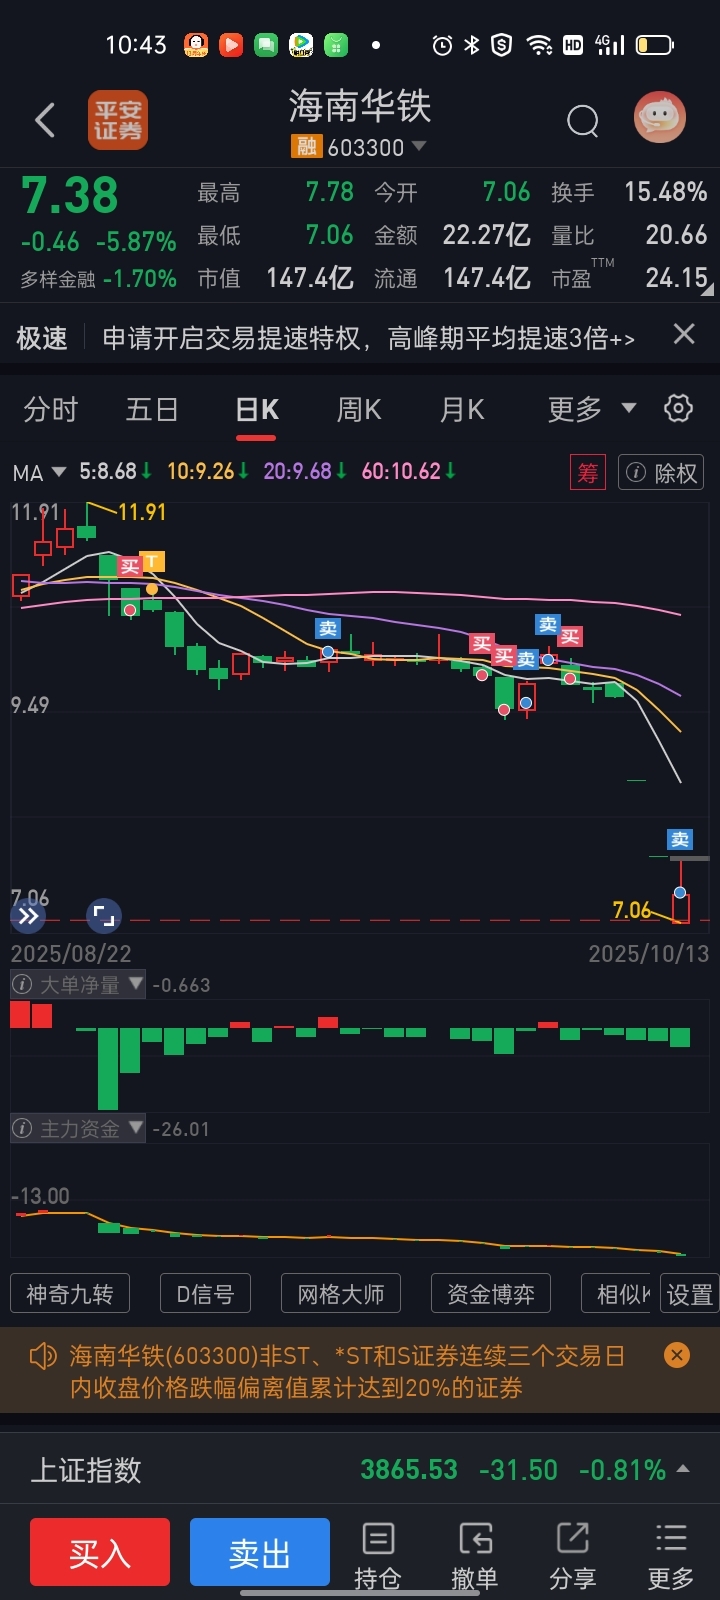720x1600 pixels.
Task: Select the 神奇九转 indicator
Action: 70,1294
